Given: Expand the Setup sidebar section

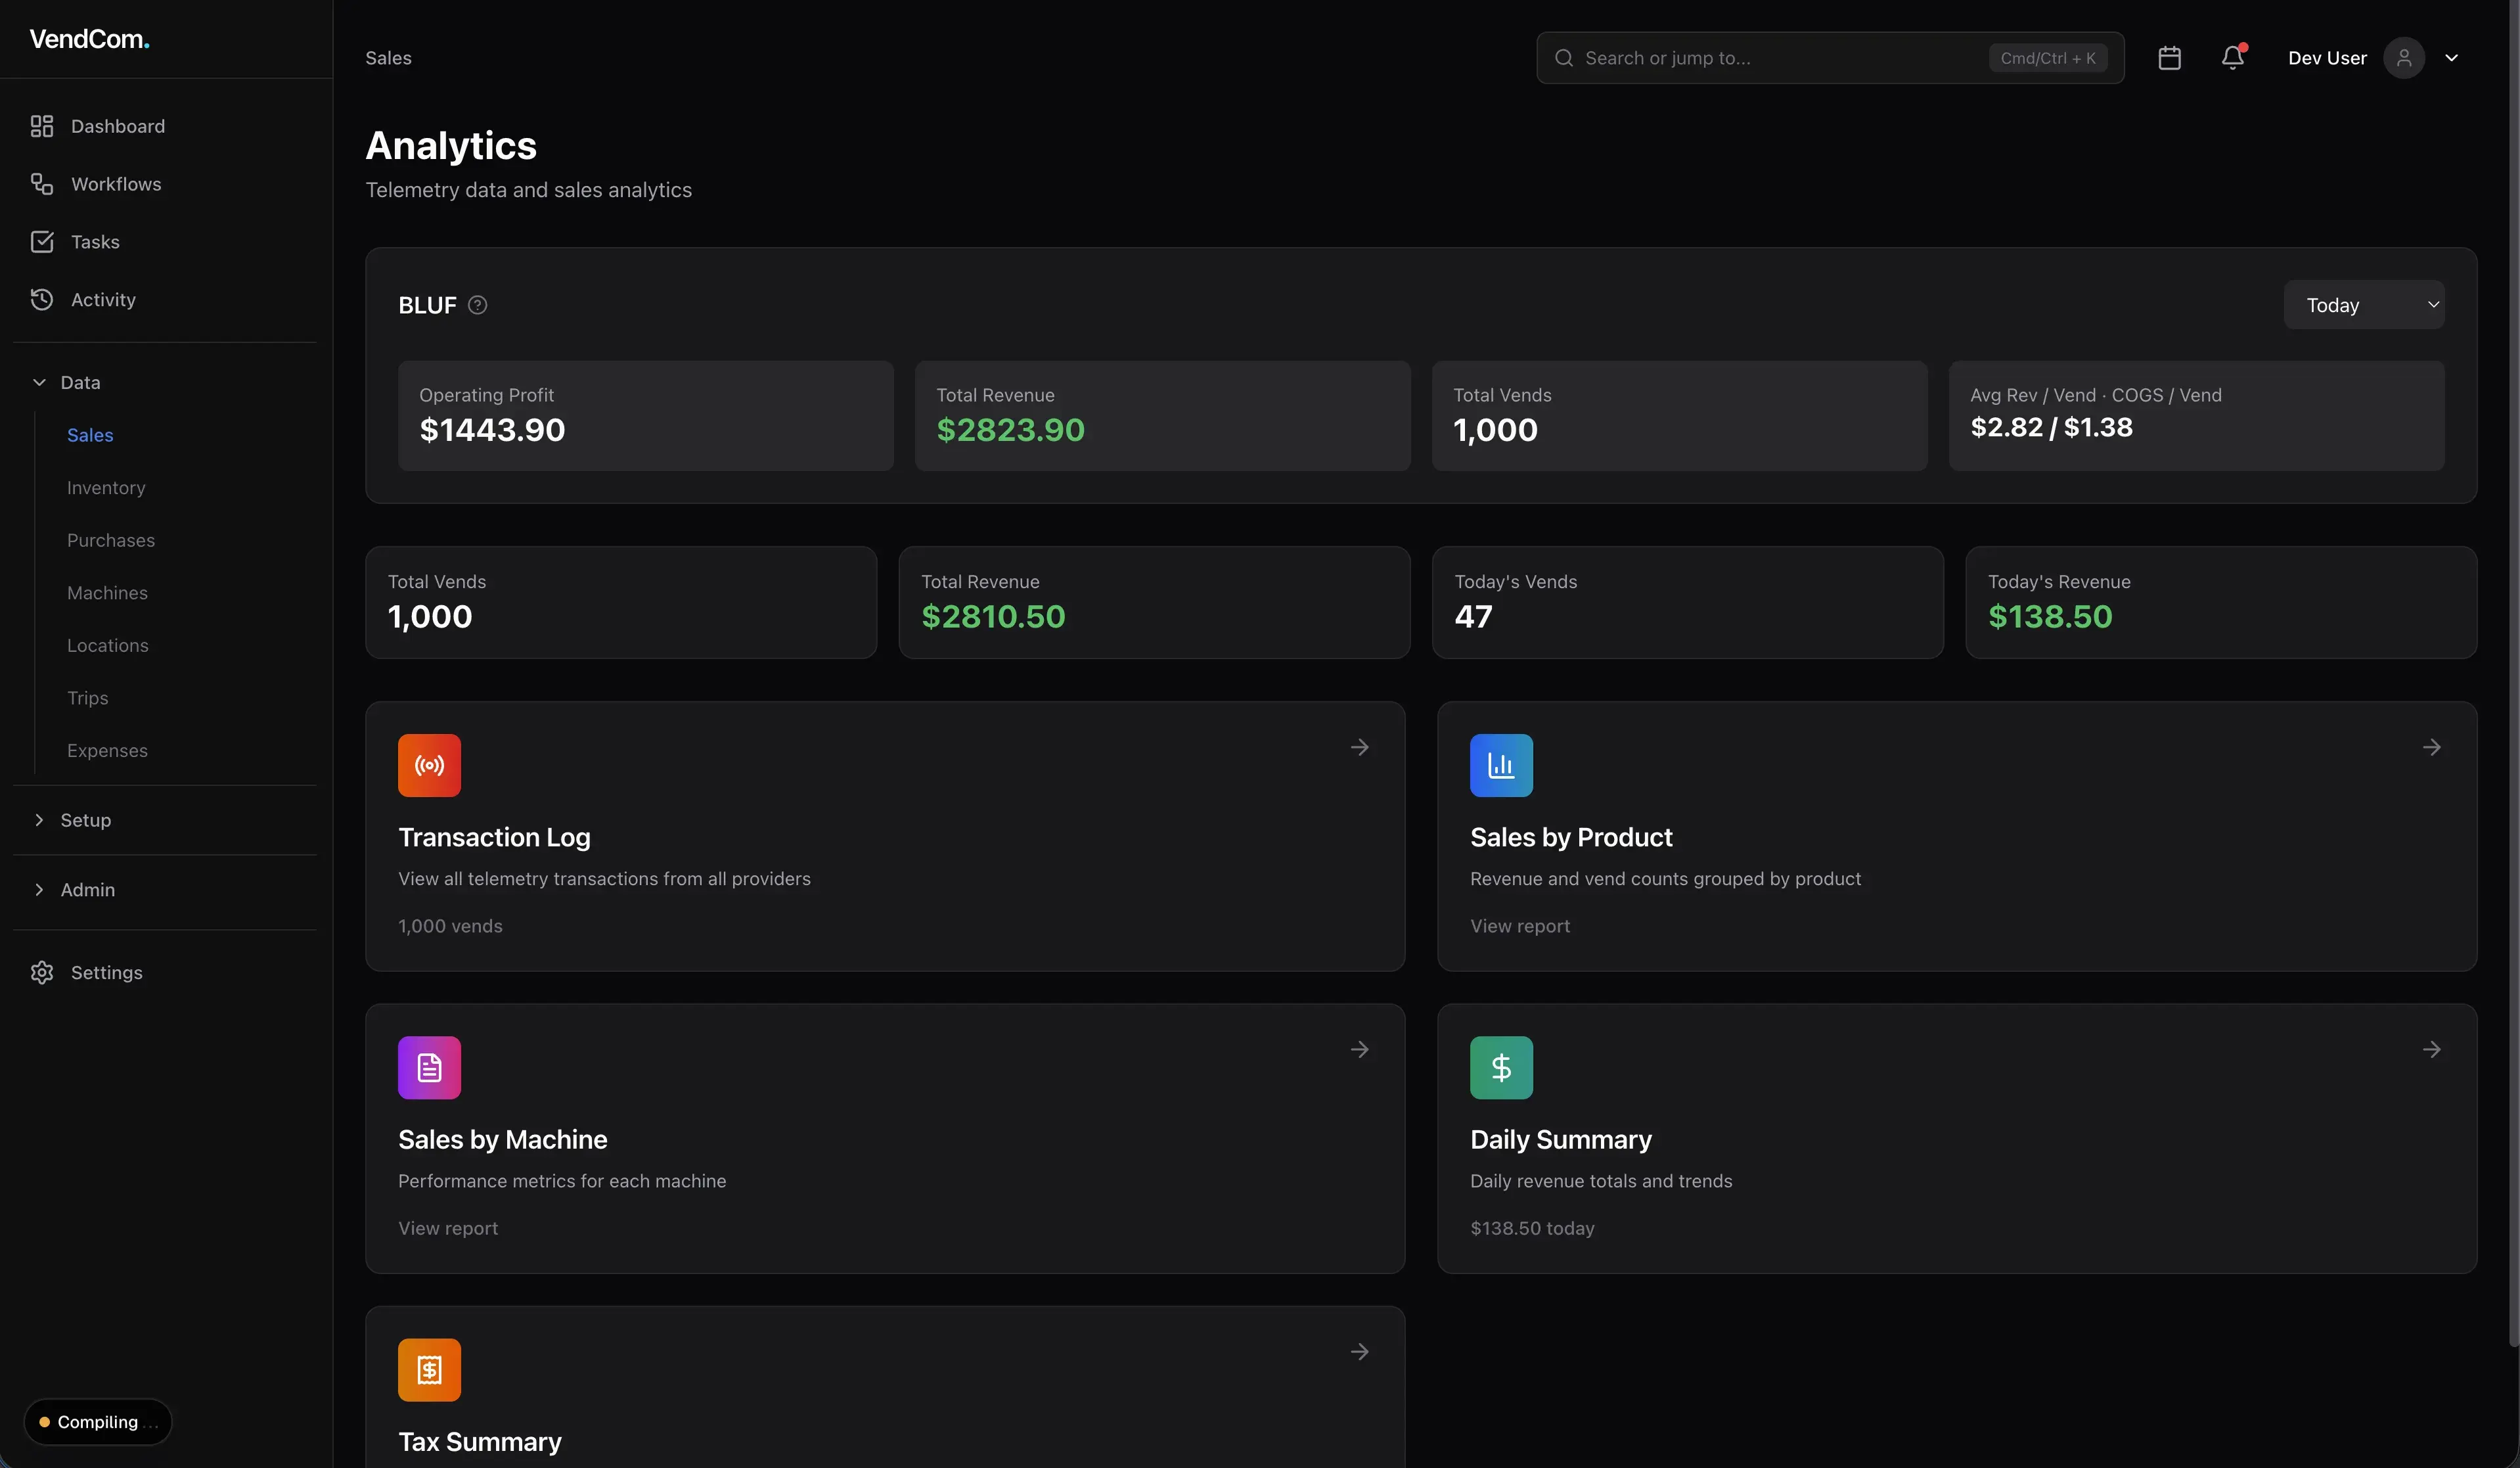Looking at the screenshot, I should click(x=85, y=820).
